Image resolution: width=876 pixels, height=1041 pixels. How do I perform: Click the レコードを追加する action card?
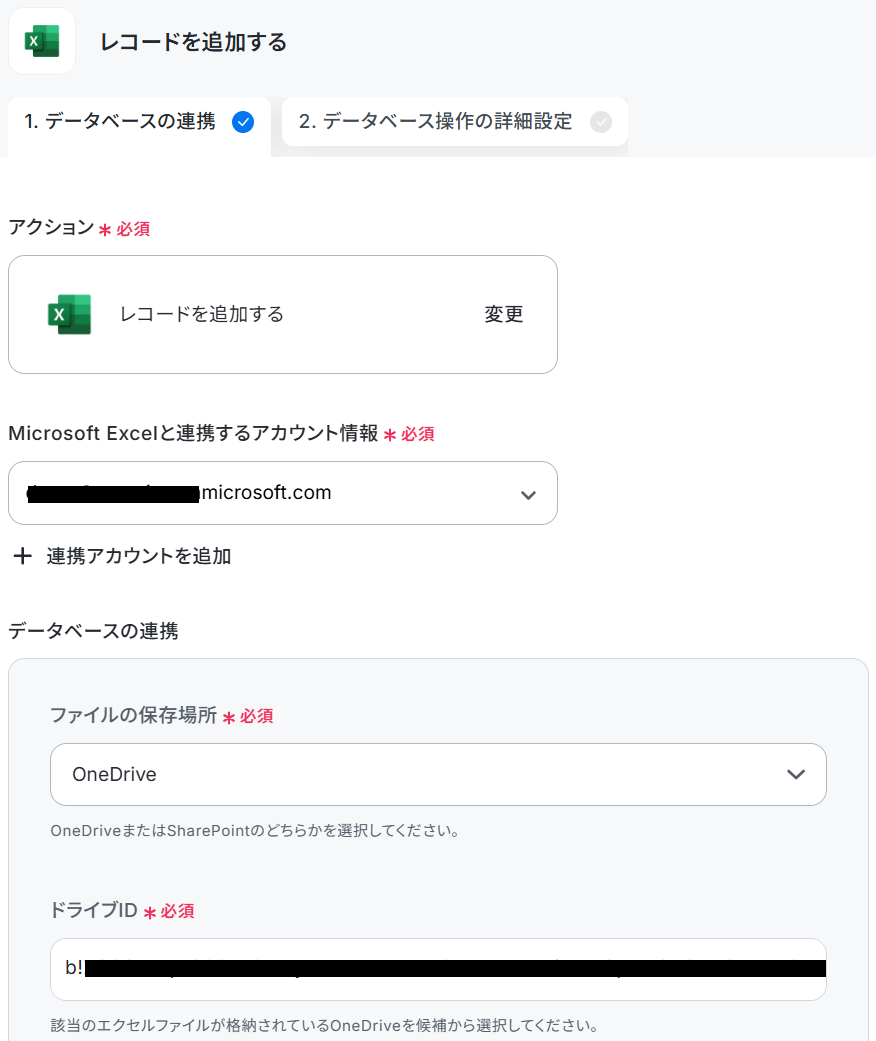click(x=283, y=315)
